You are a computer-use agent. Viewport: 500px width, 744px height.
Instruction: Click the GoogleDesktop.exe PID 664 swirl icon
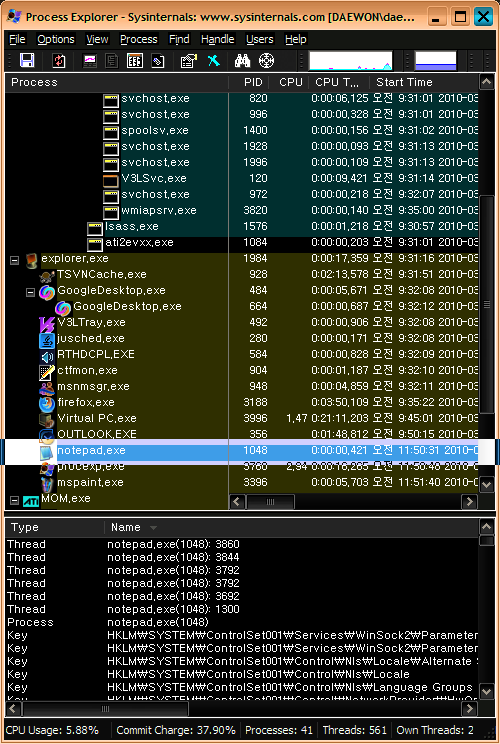click(x=63, y=308)
